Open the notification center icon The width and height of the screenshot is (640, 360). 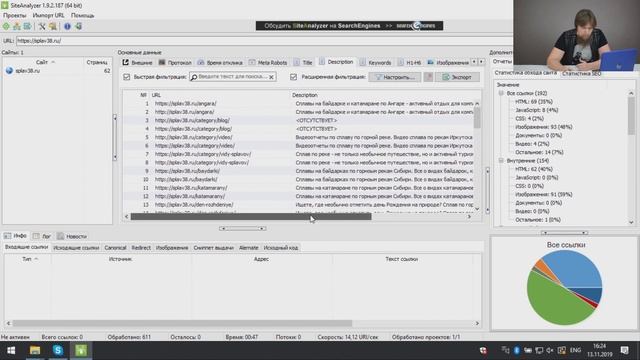click(x=624, y=350)
